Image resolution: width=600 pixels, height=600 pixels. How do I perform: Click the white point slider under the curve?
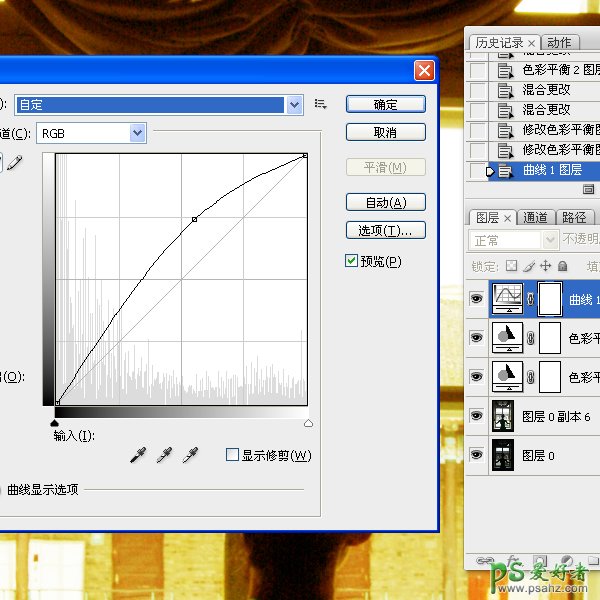(307, 424)
